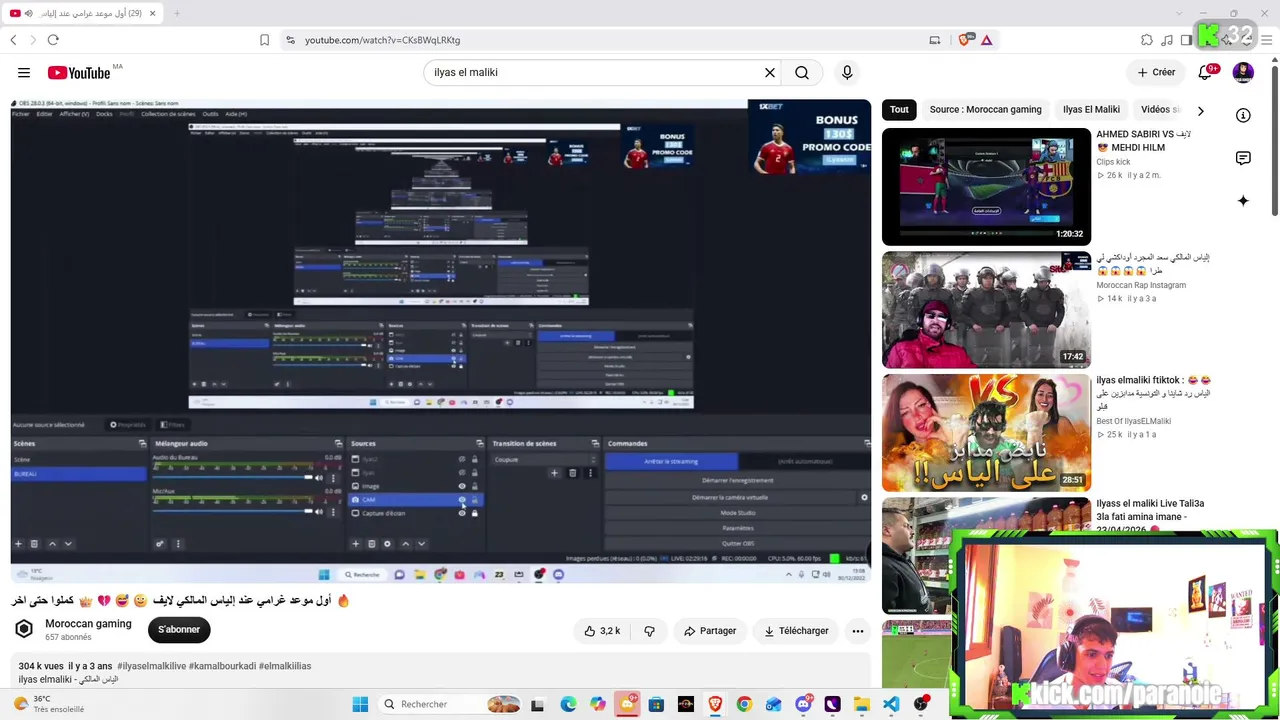Open the comments panel icon on the right
This screenshot has width=1280, height=720.
[1243, 158]
